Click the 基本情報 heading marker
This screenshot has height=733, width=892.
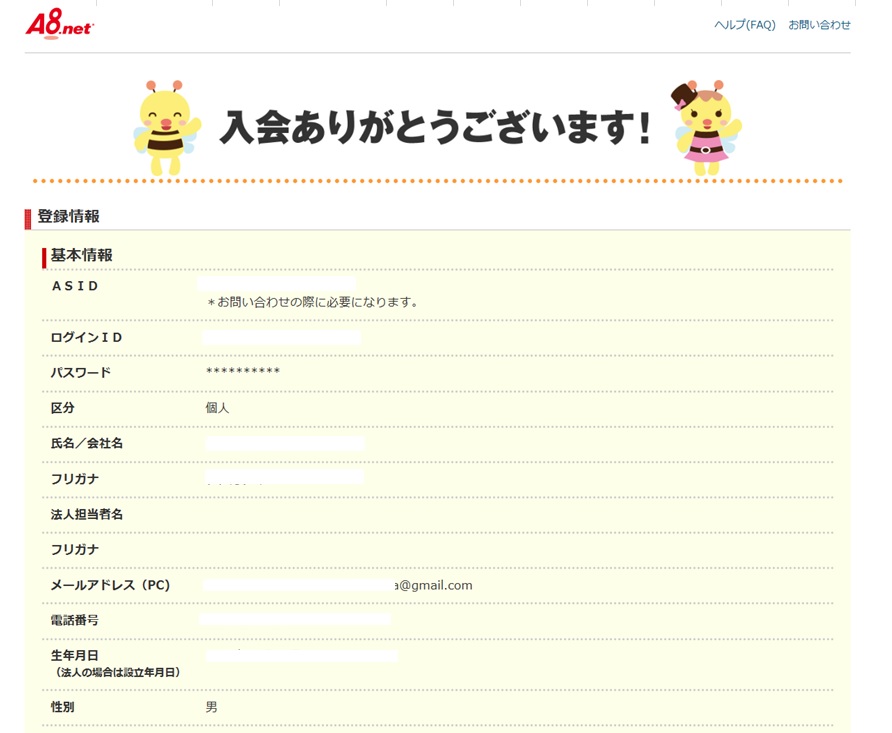pos(42,255)
